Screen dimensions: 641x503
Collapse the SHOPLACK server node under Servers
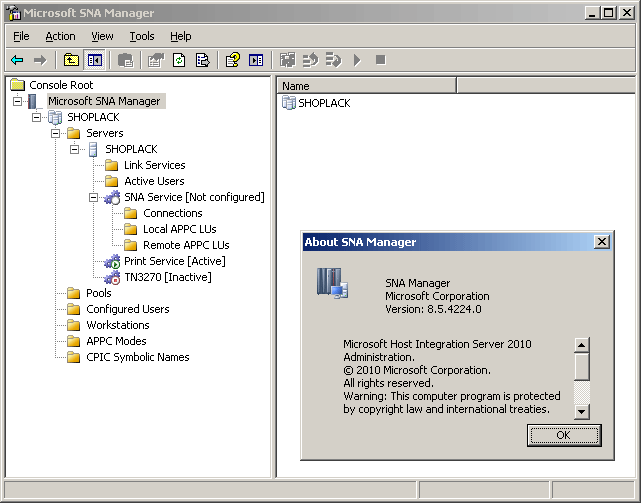point(74,149)
